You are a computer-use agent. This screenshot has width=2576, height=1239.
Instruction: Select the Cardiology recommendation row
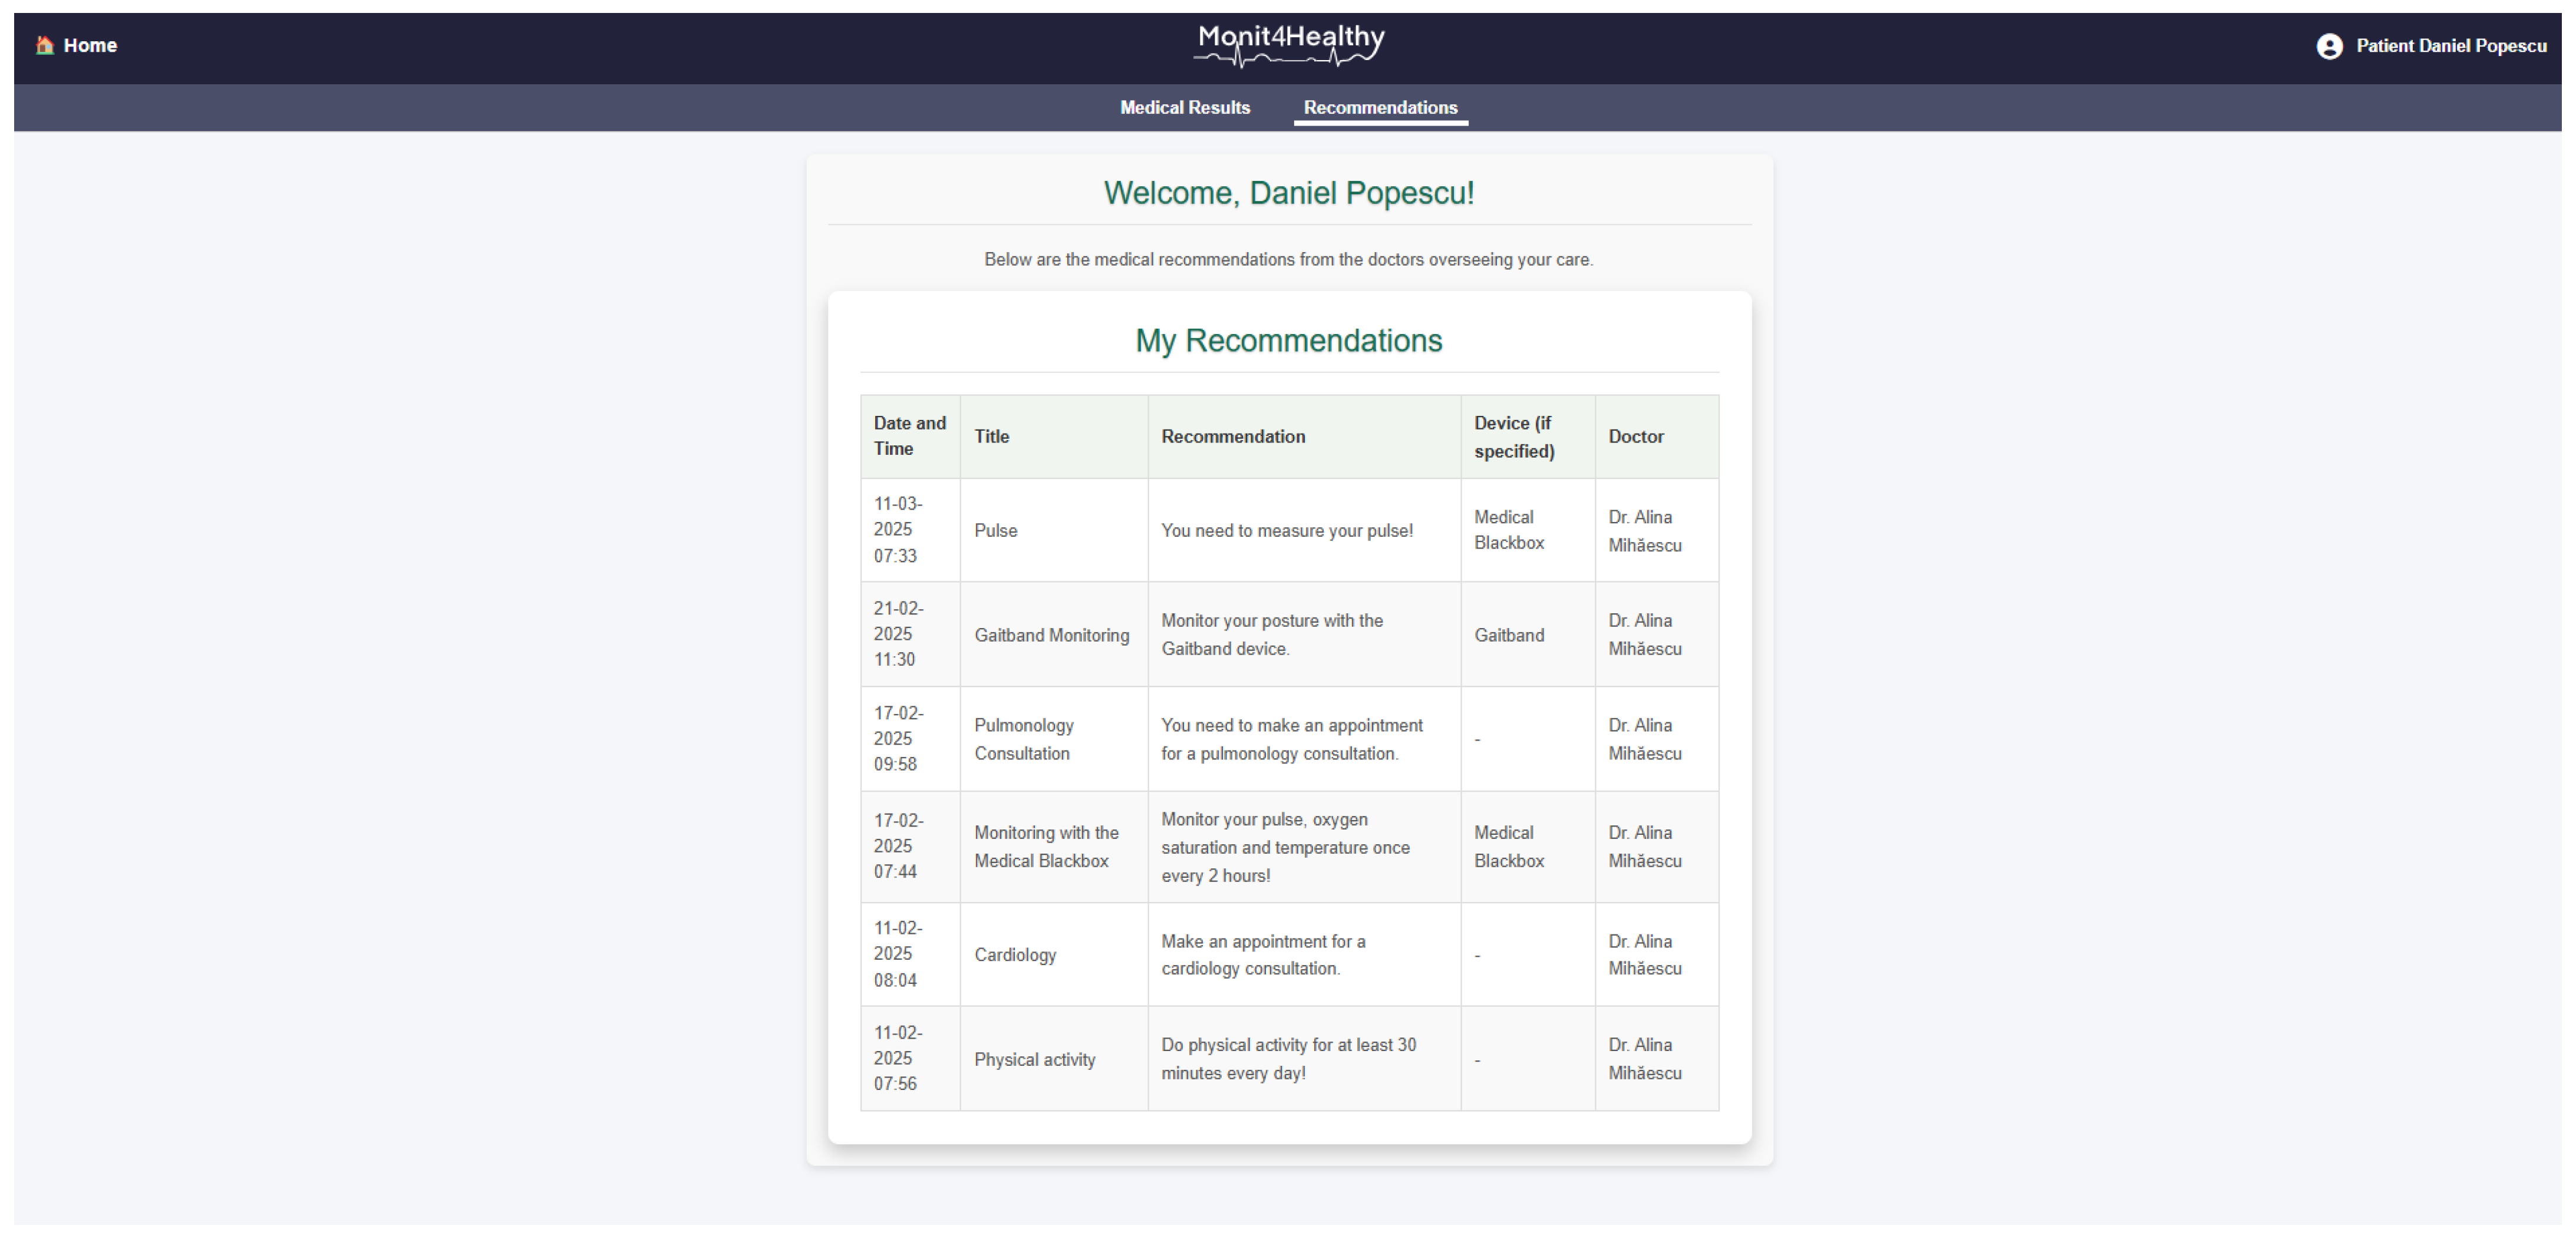1014,955
